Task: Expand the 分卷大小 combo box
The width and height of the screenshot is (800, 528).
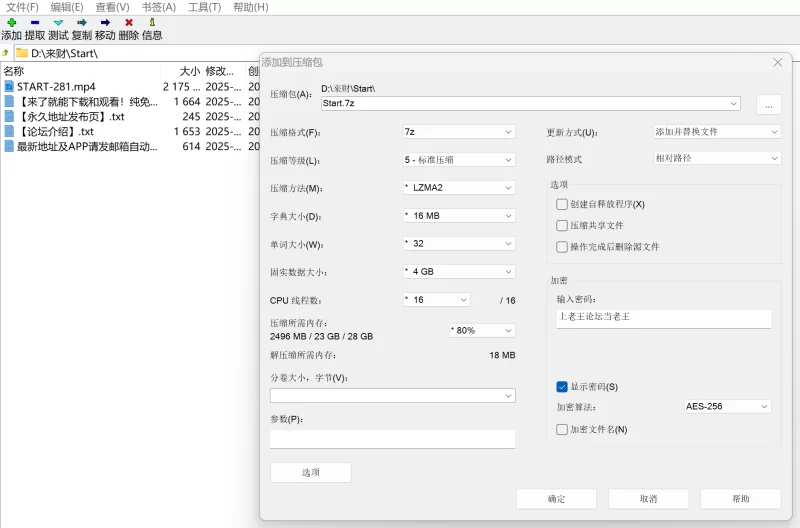Action: pos(508,395)
